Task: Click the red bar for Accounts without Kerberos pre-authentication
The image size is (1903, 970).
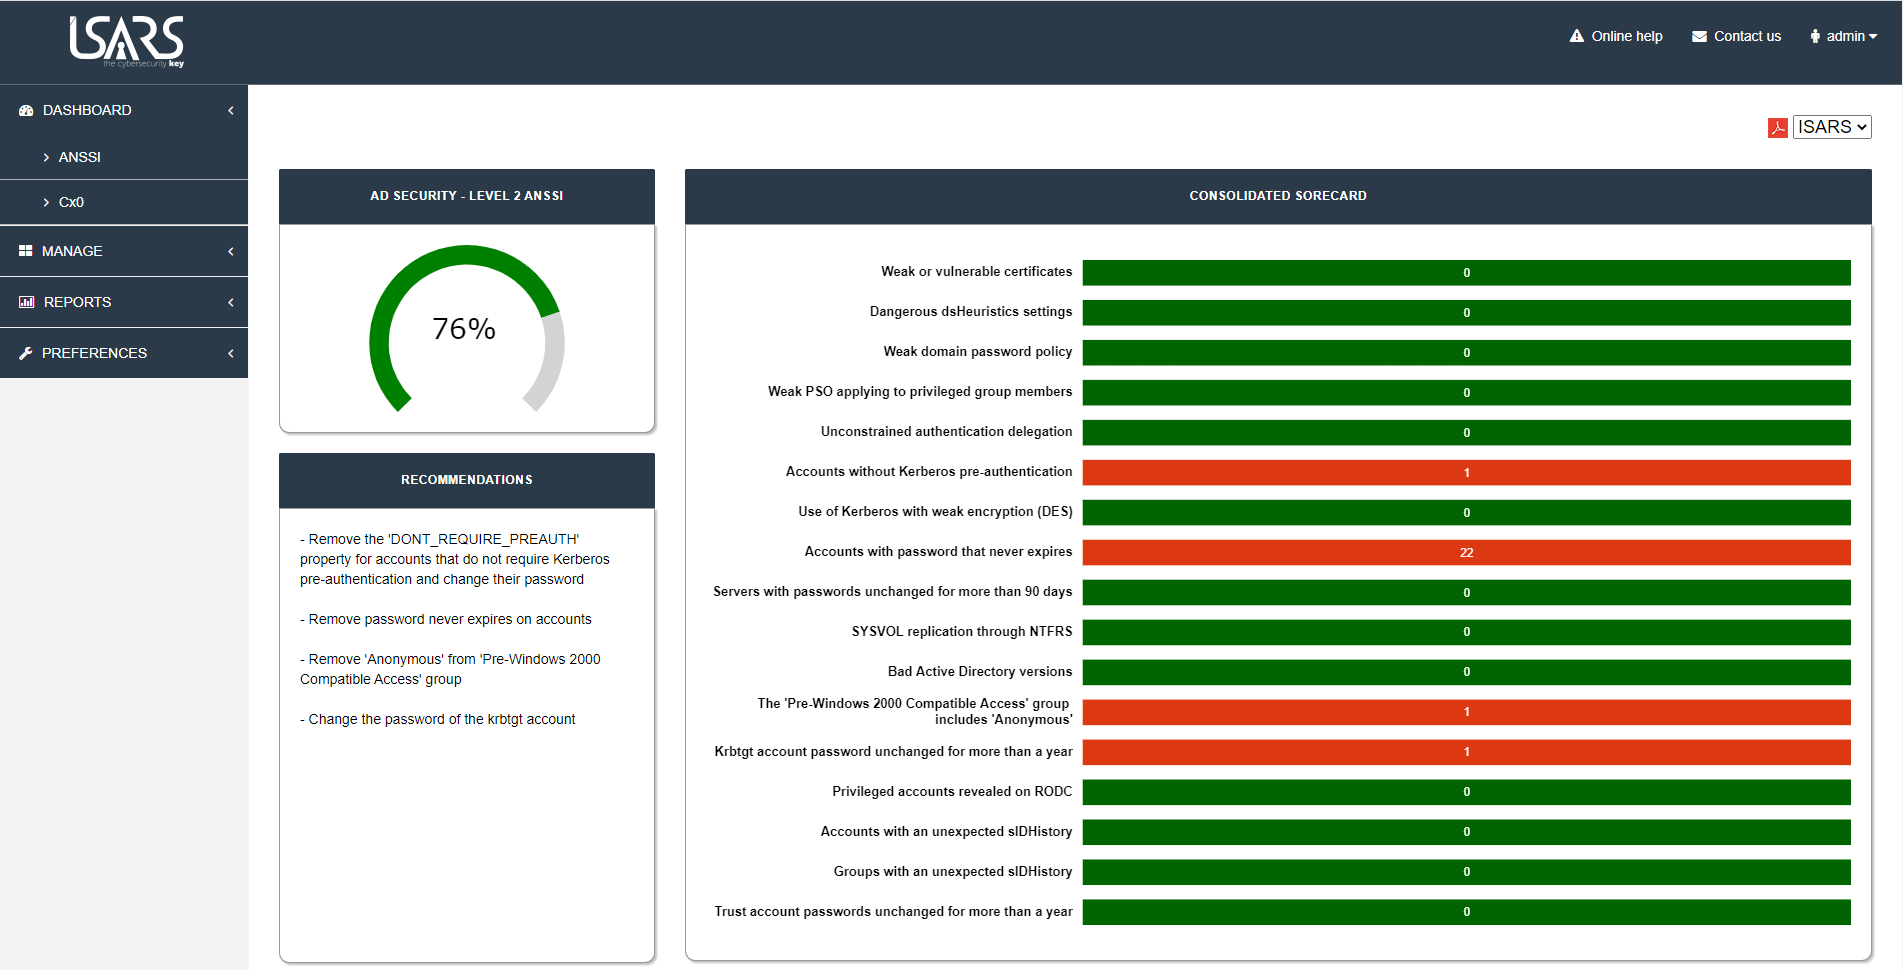Action: tap(1466, 472)
